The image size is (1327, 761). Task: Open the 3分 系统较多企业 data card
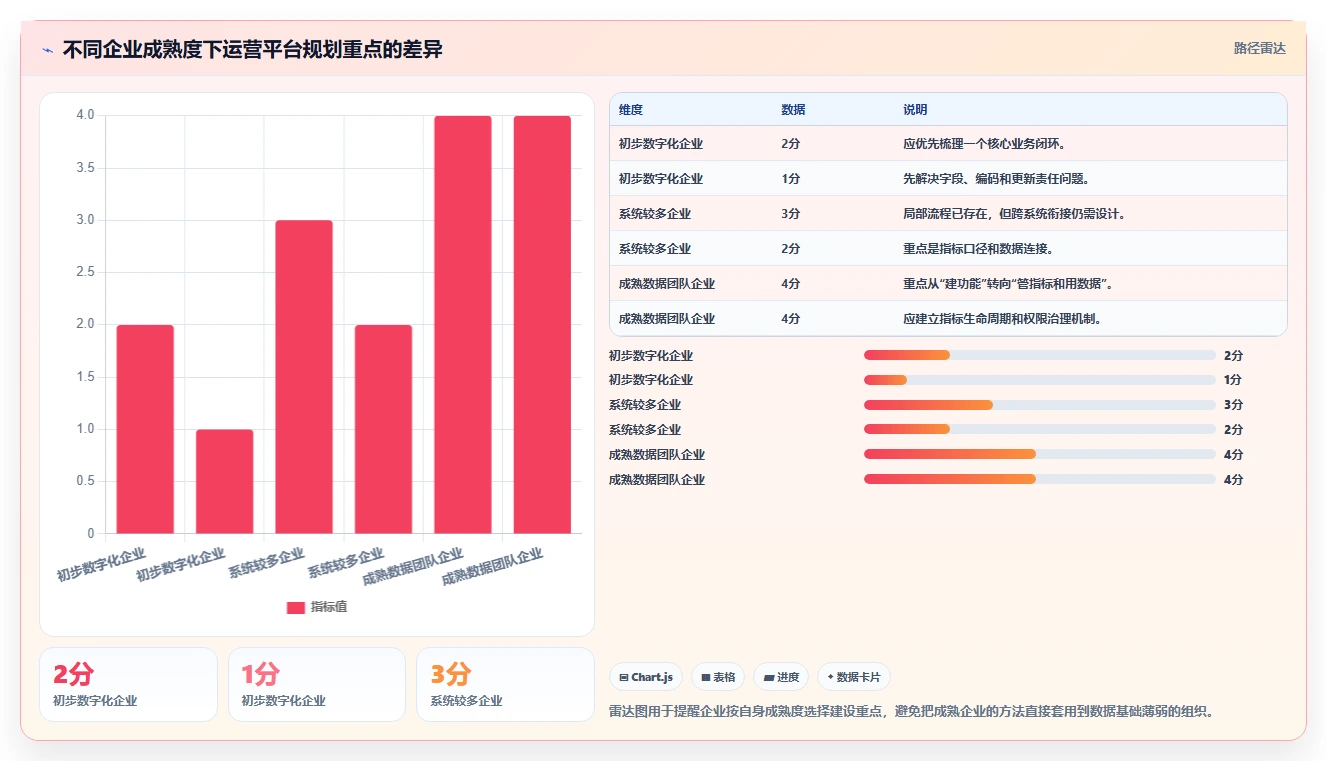(x=505, y=684)
